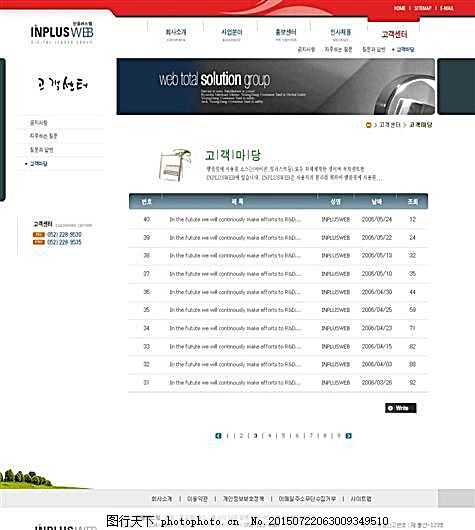This screenshot has width=475, height=530.
Task: Click phone number 052) 228-9530
Action: (x=64, y=235)
